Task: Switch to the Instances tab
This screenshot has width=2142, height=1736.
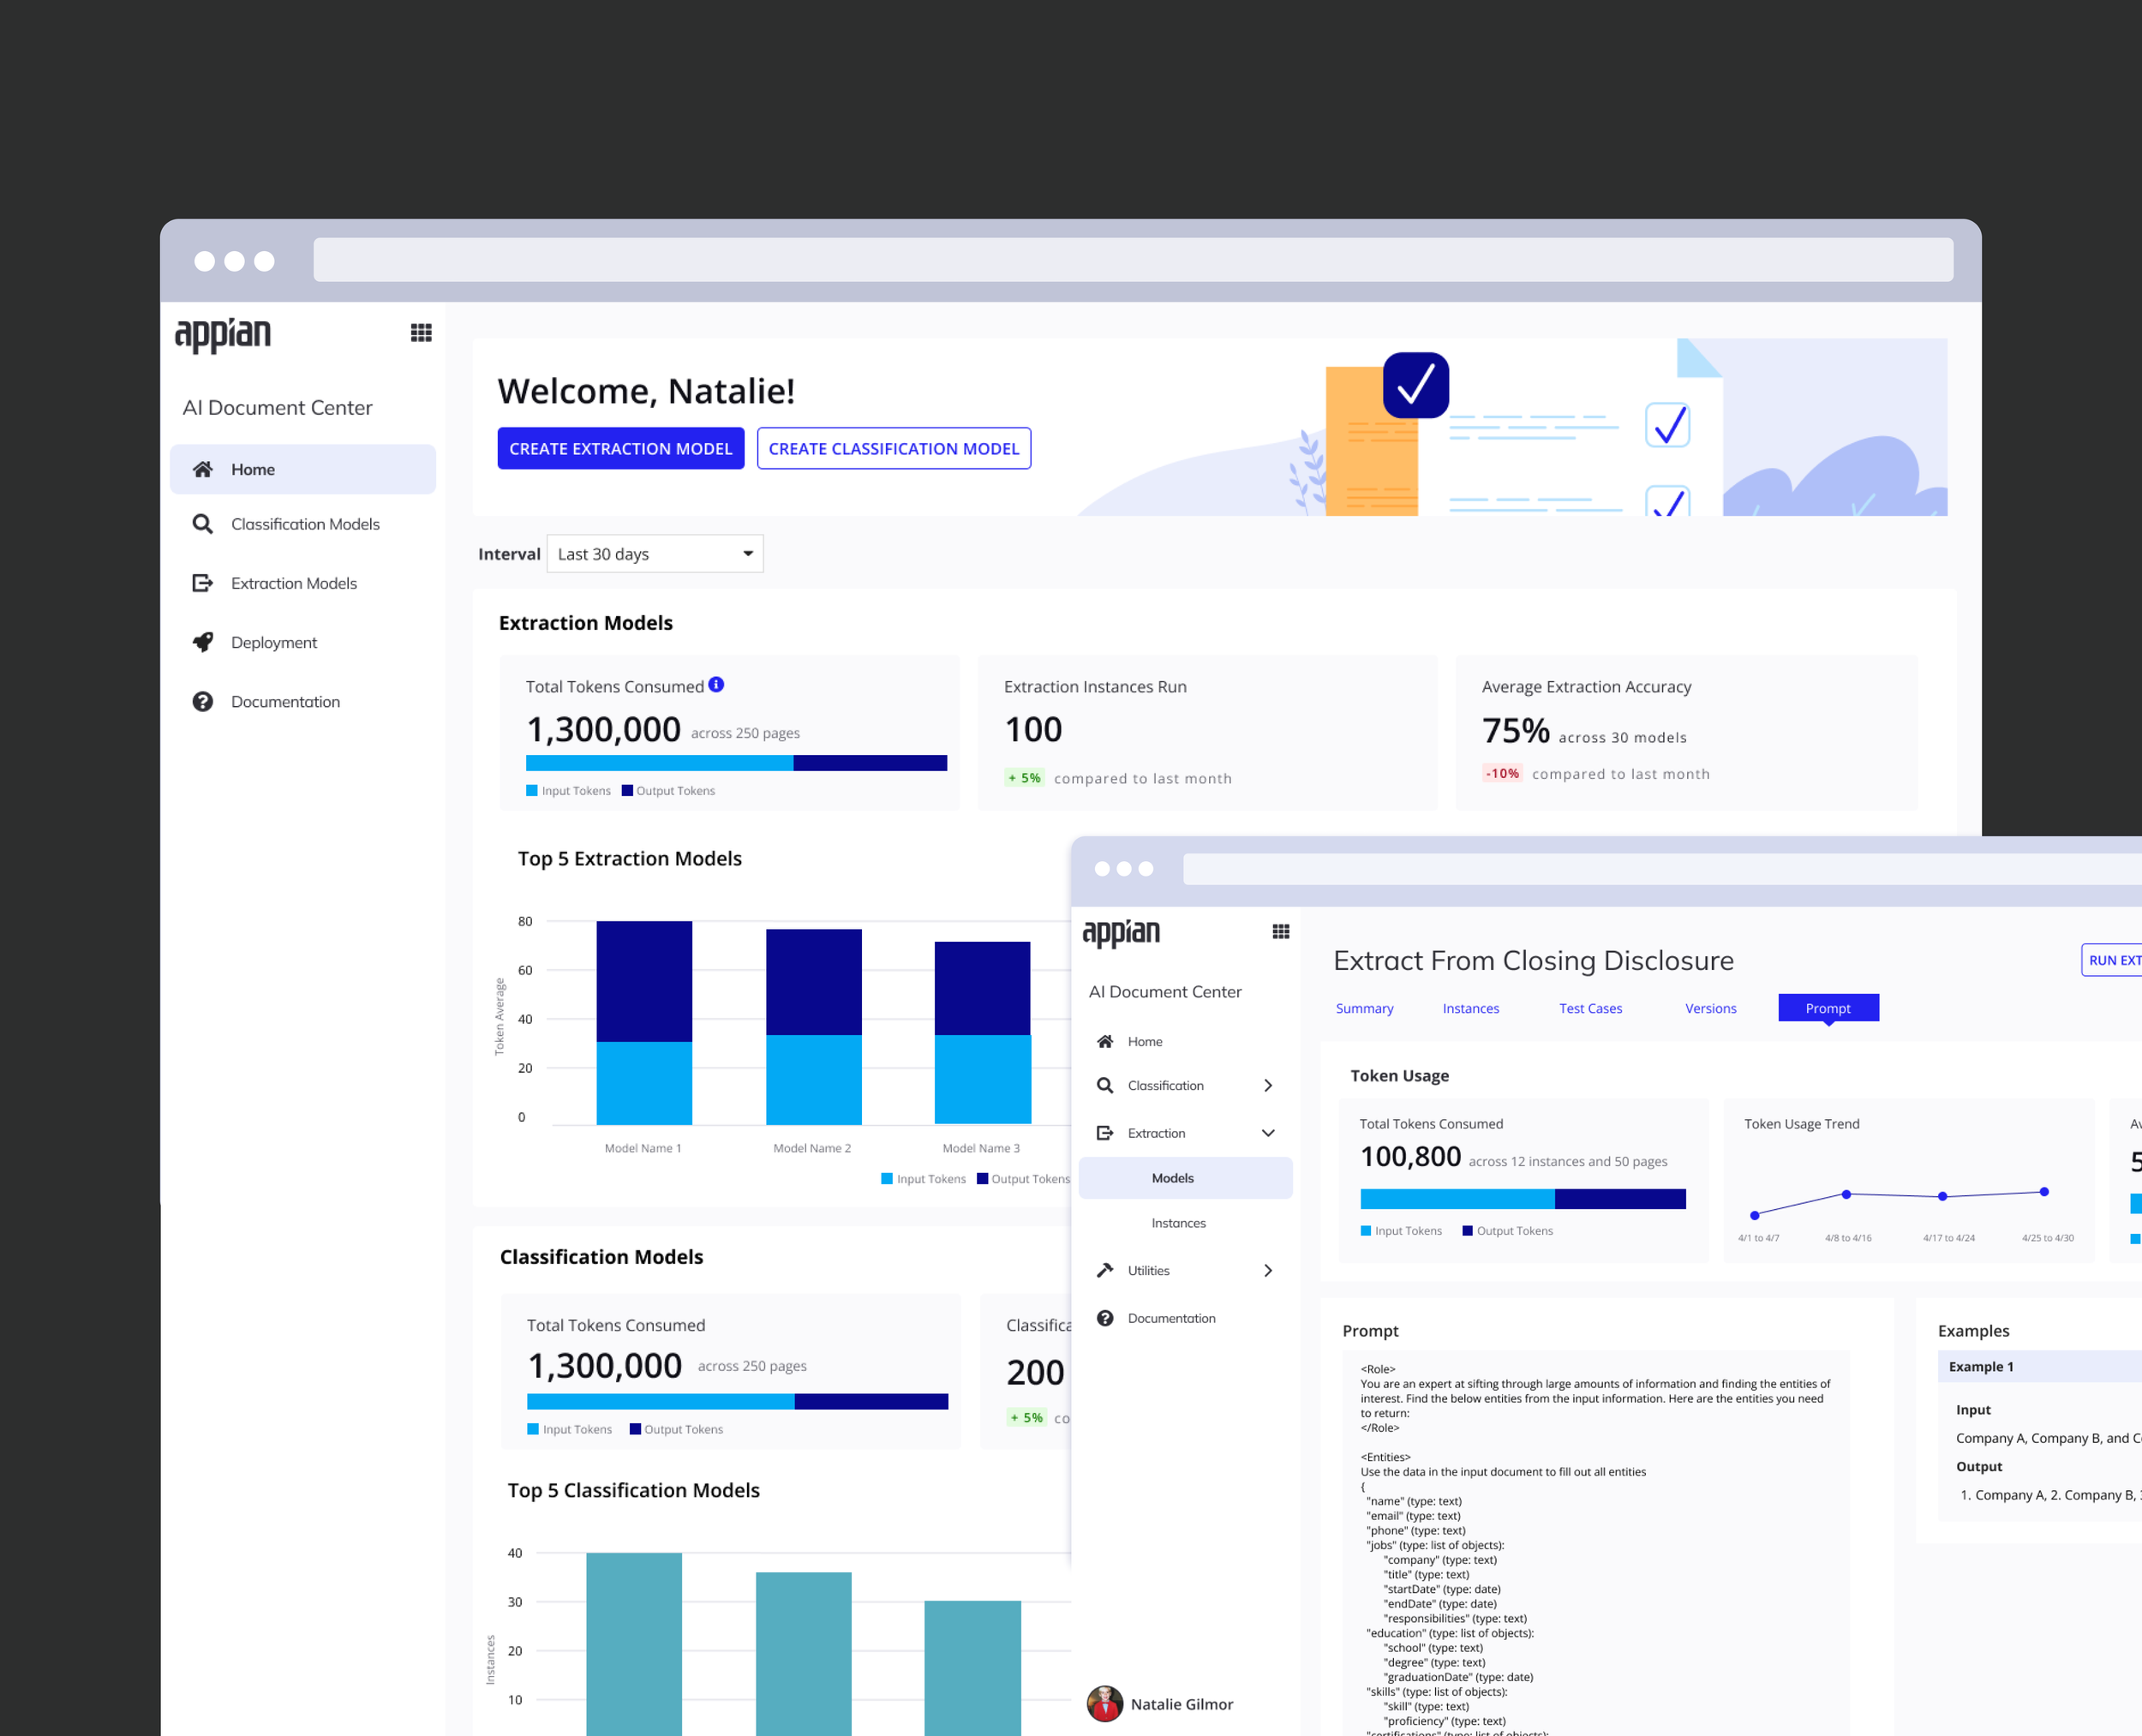Action: coord(1470,1008)
